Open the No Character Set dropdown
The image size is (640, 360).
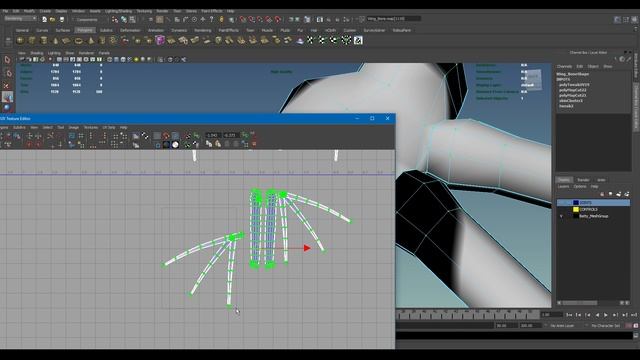(x=606, y=326)
